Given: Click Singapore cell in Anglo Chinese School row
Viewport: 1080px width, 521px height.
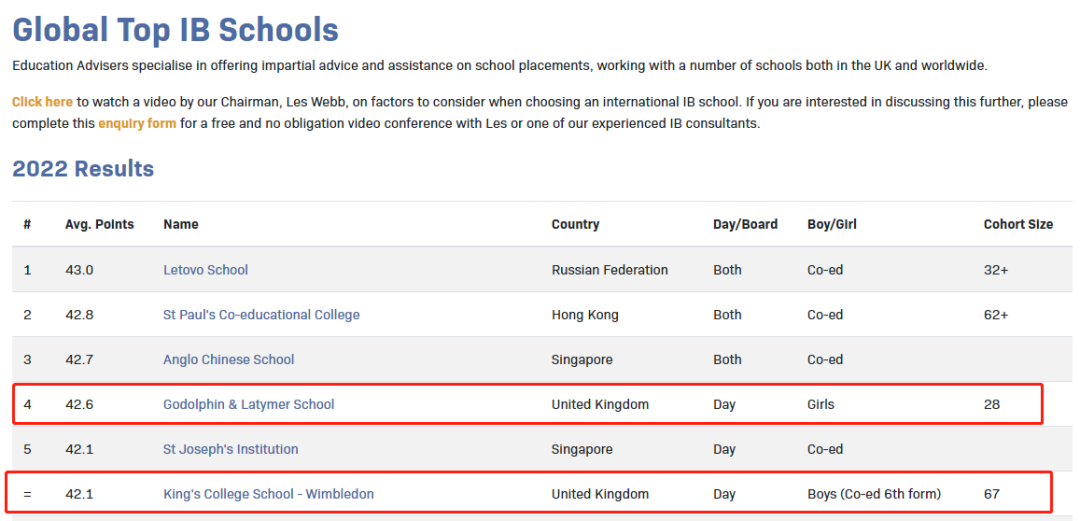Looking at the screenshot, I should tap(582, 359).
